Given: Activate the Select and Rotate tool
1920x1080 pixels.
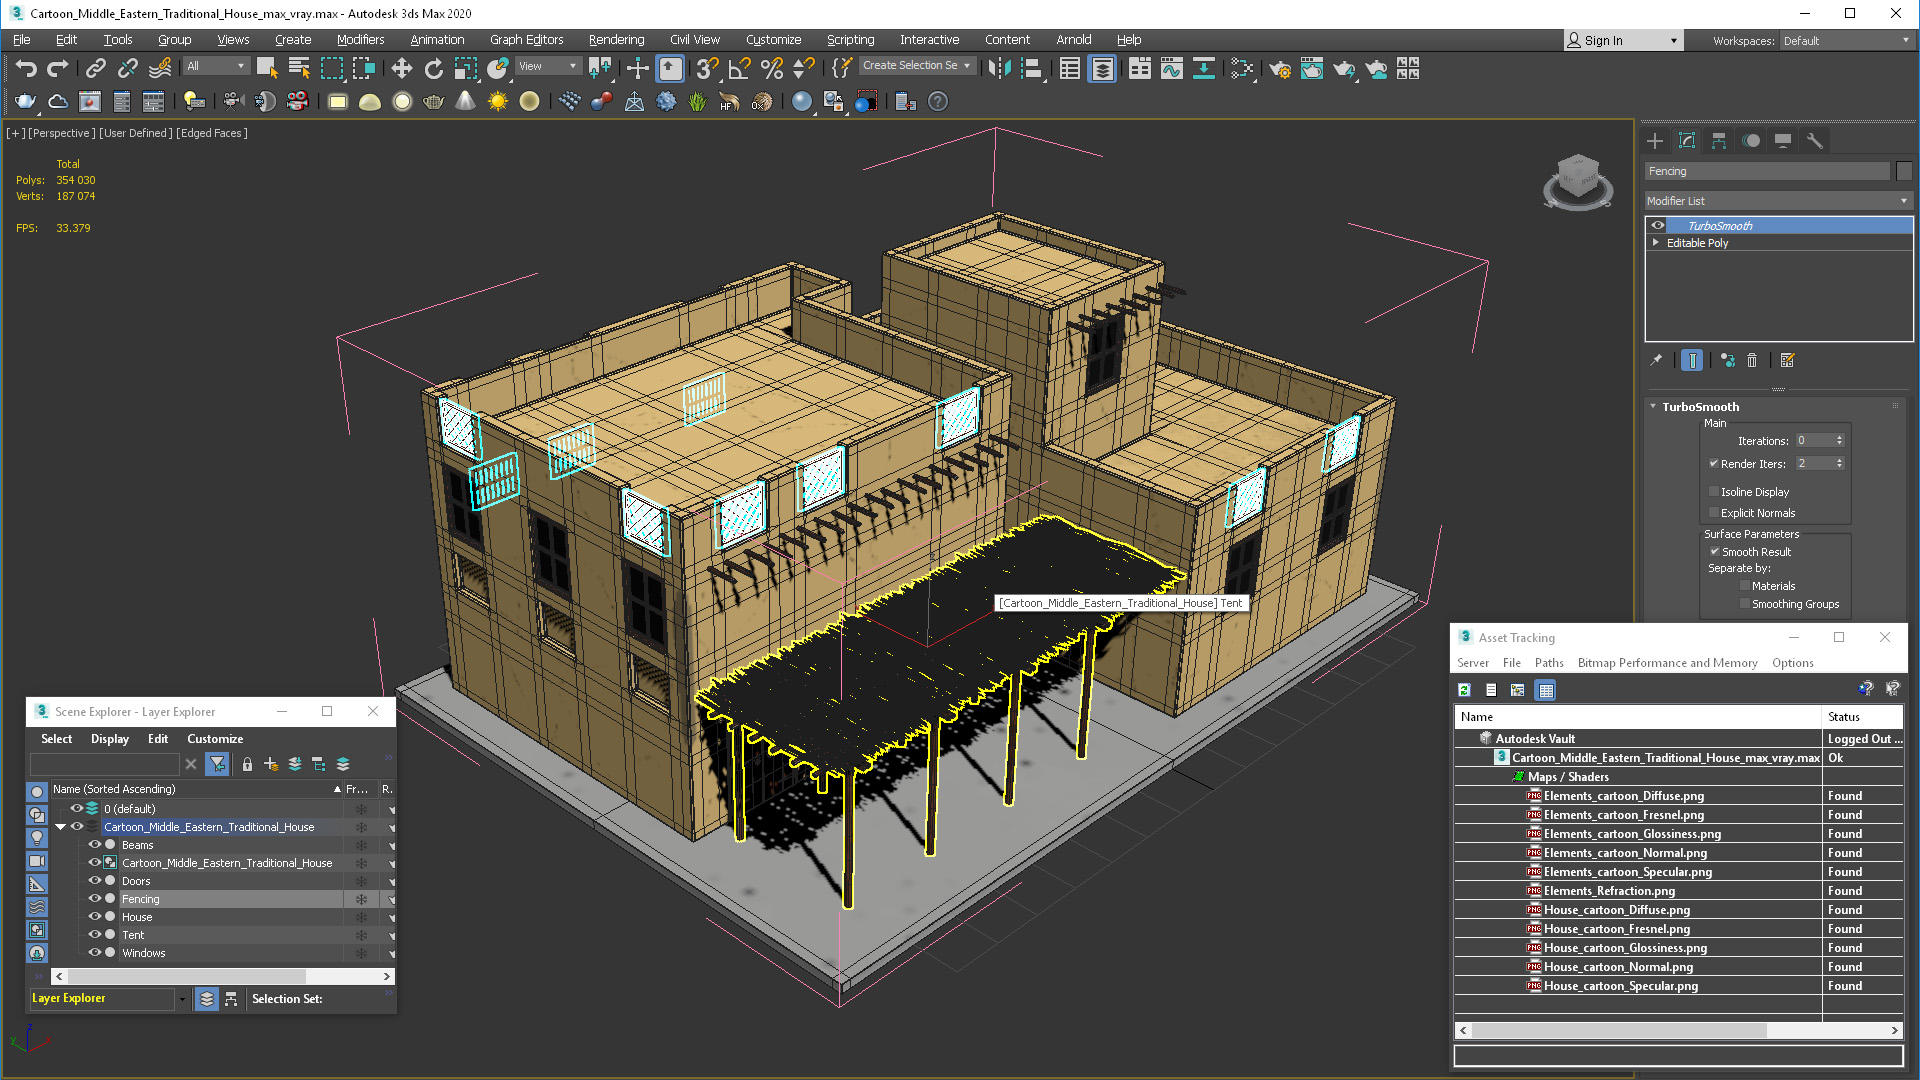Looking at the screenshot, I should click(433, 68).
